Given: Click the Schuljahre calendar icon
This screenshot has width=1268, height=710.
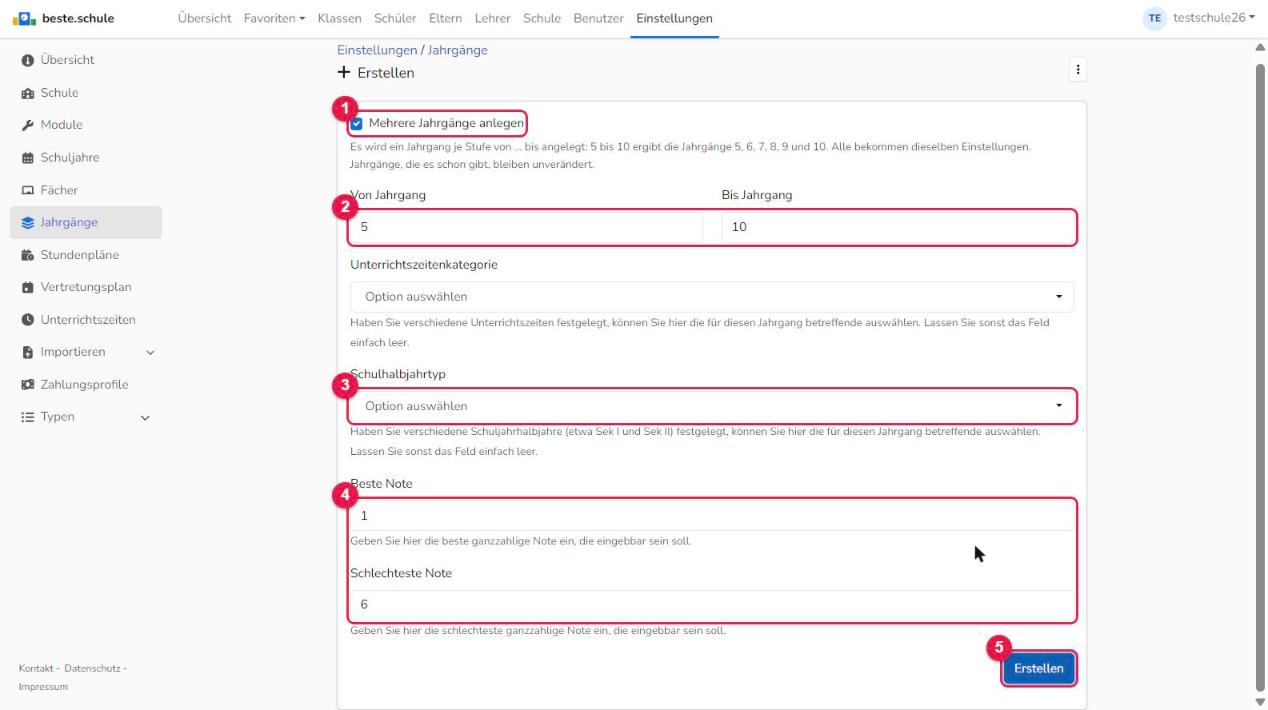Looking at the screenshot, I should point(26,158).
